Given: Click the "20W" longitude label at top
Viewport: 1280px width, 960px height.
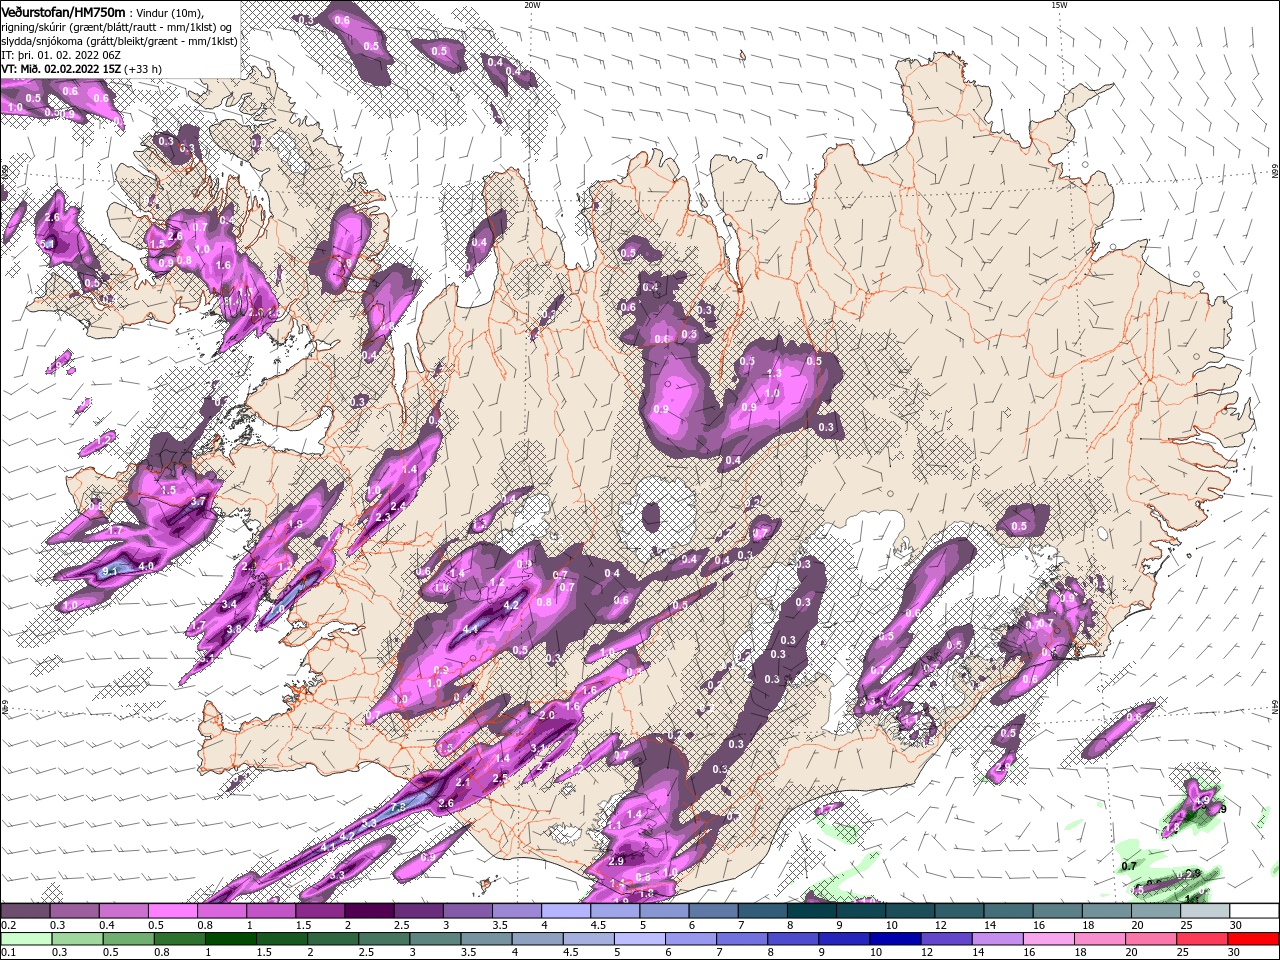Looking at the screenshot, I should pos(532,5).
